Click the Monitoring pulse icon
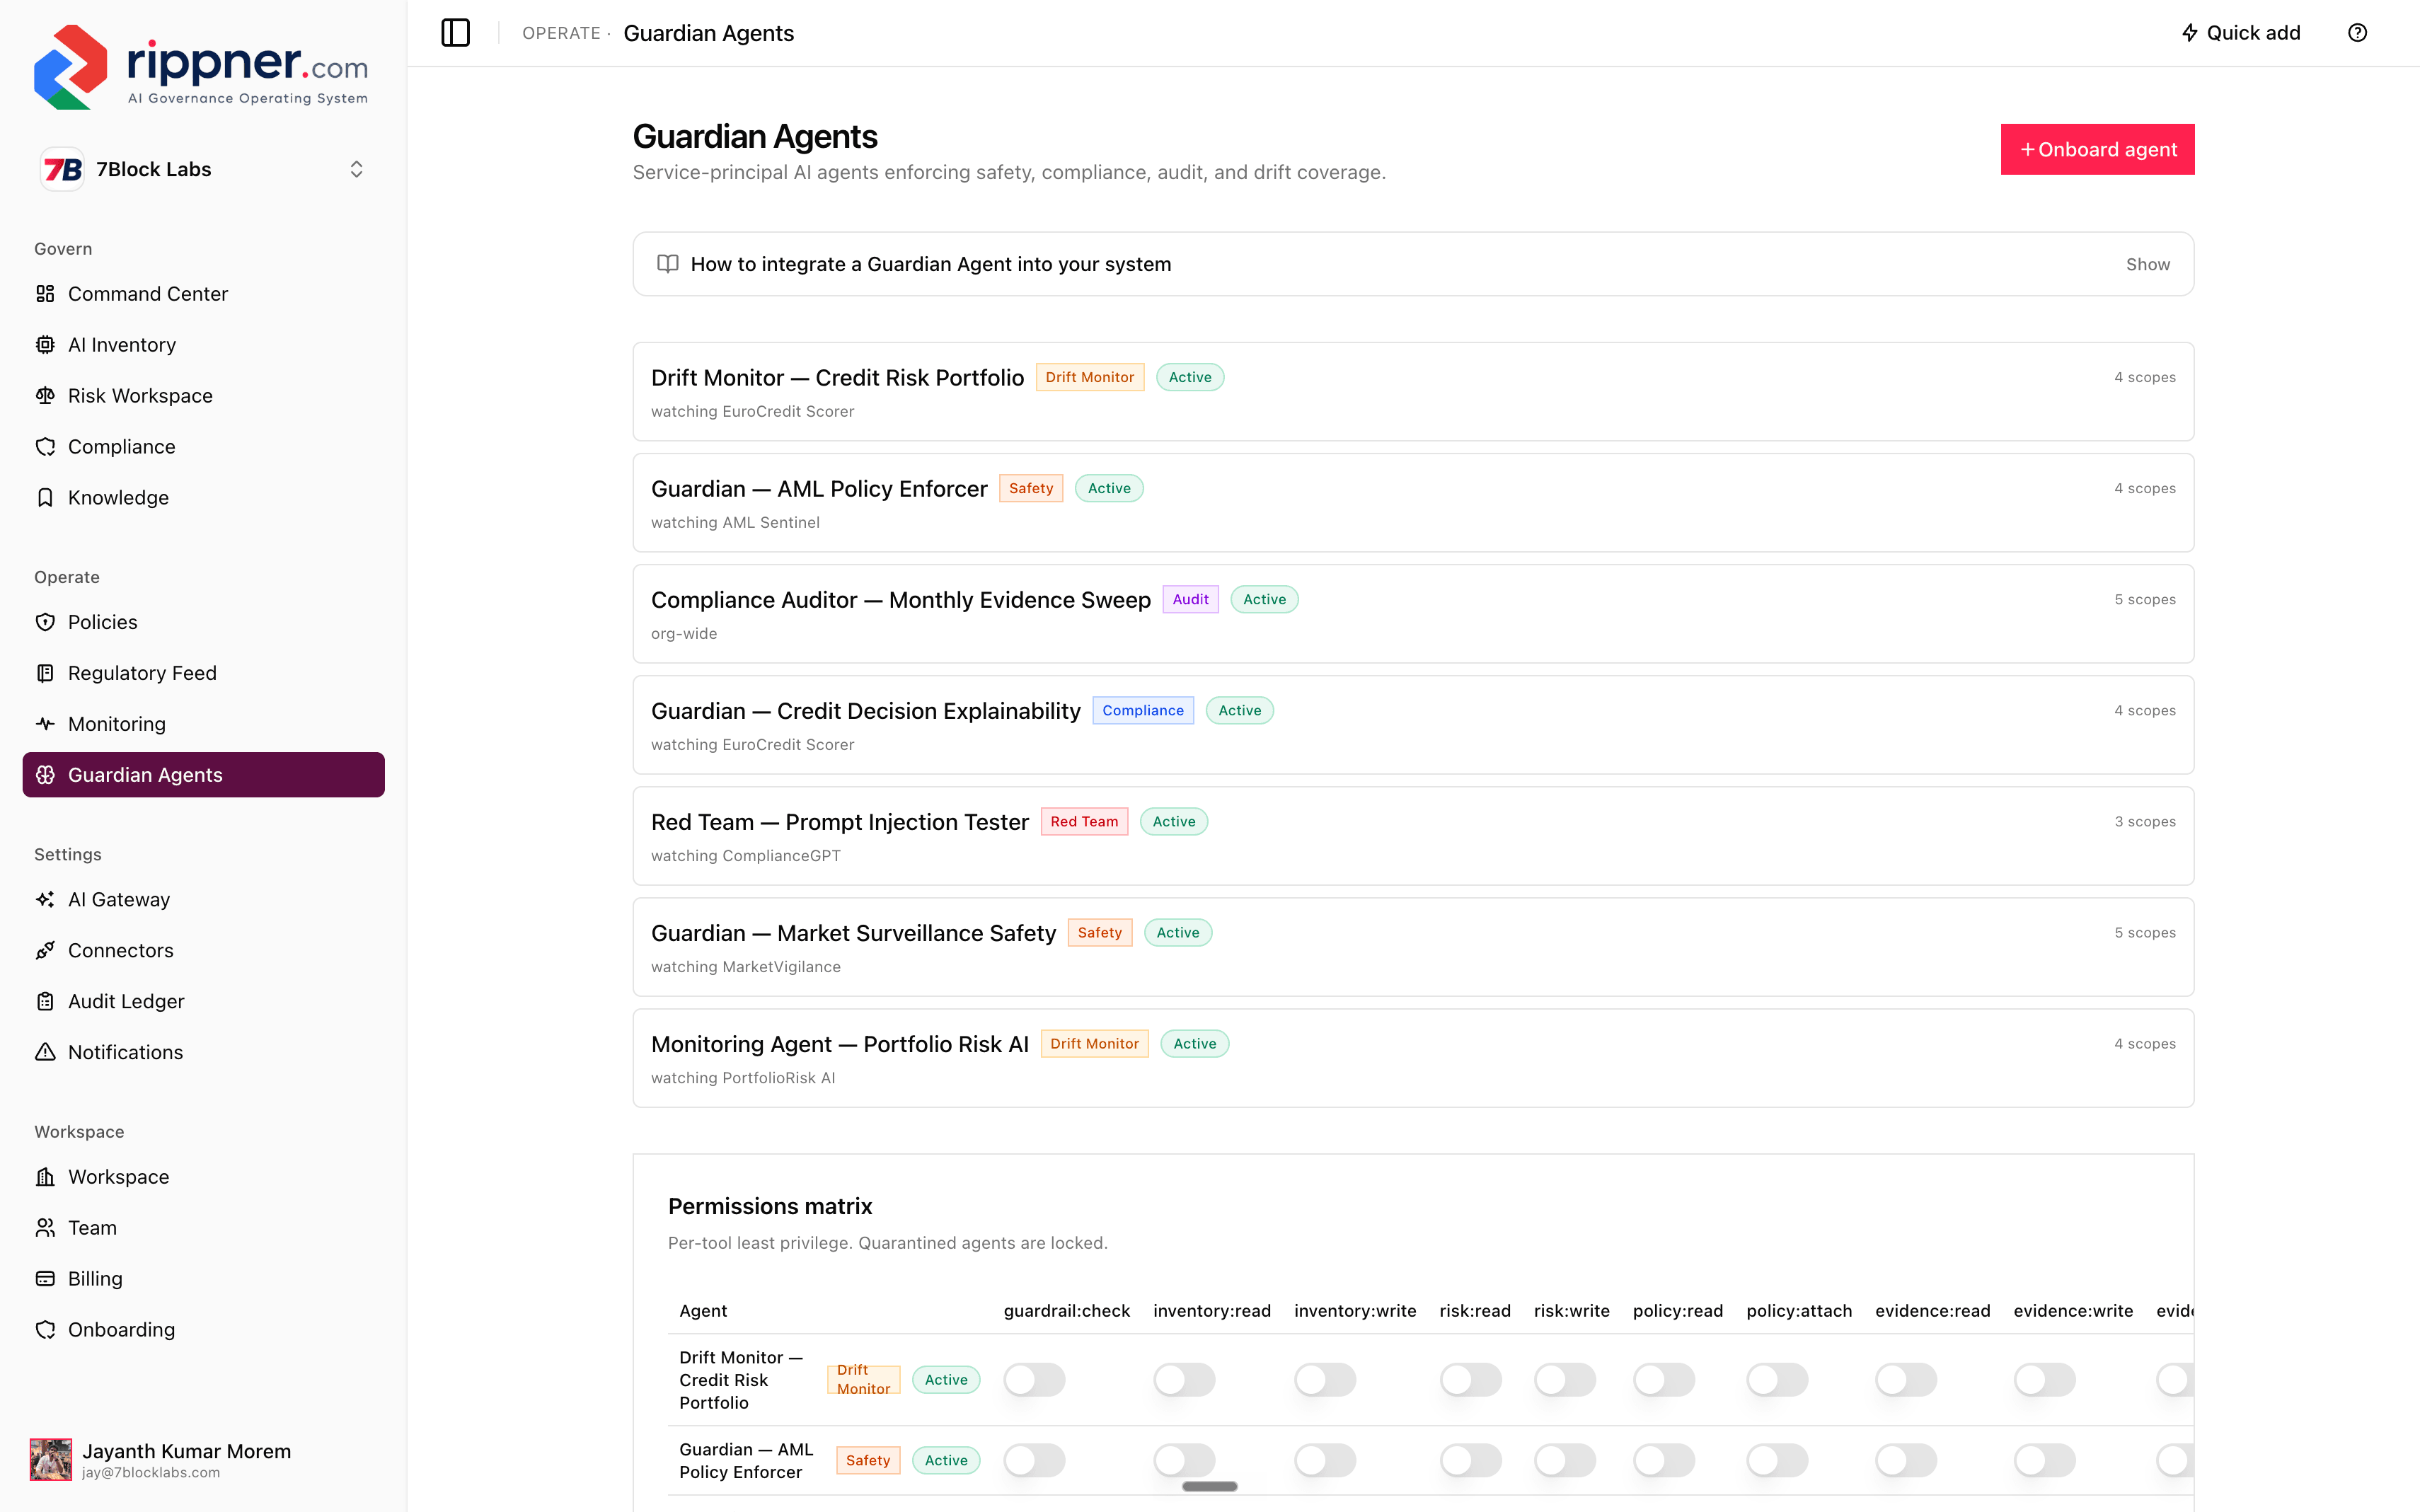2420x1512 pixels. pos(45,724)
